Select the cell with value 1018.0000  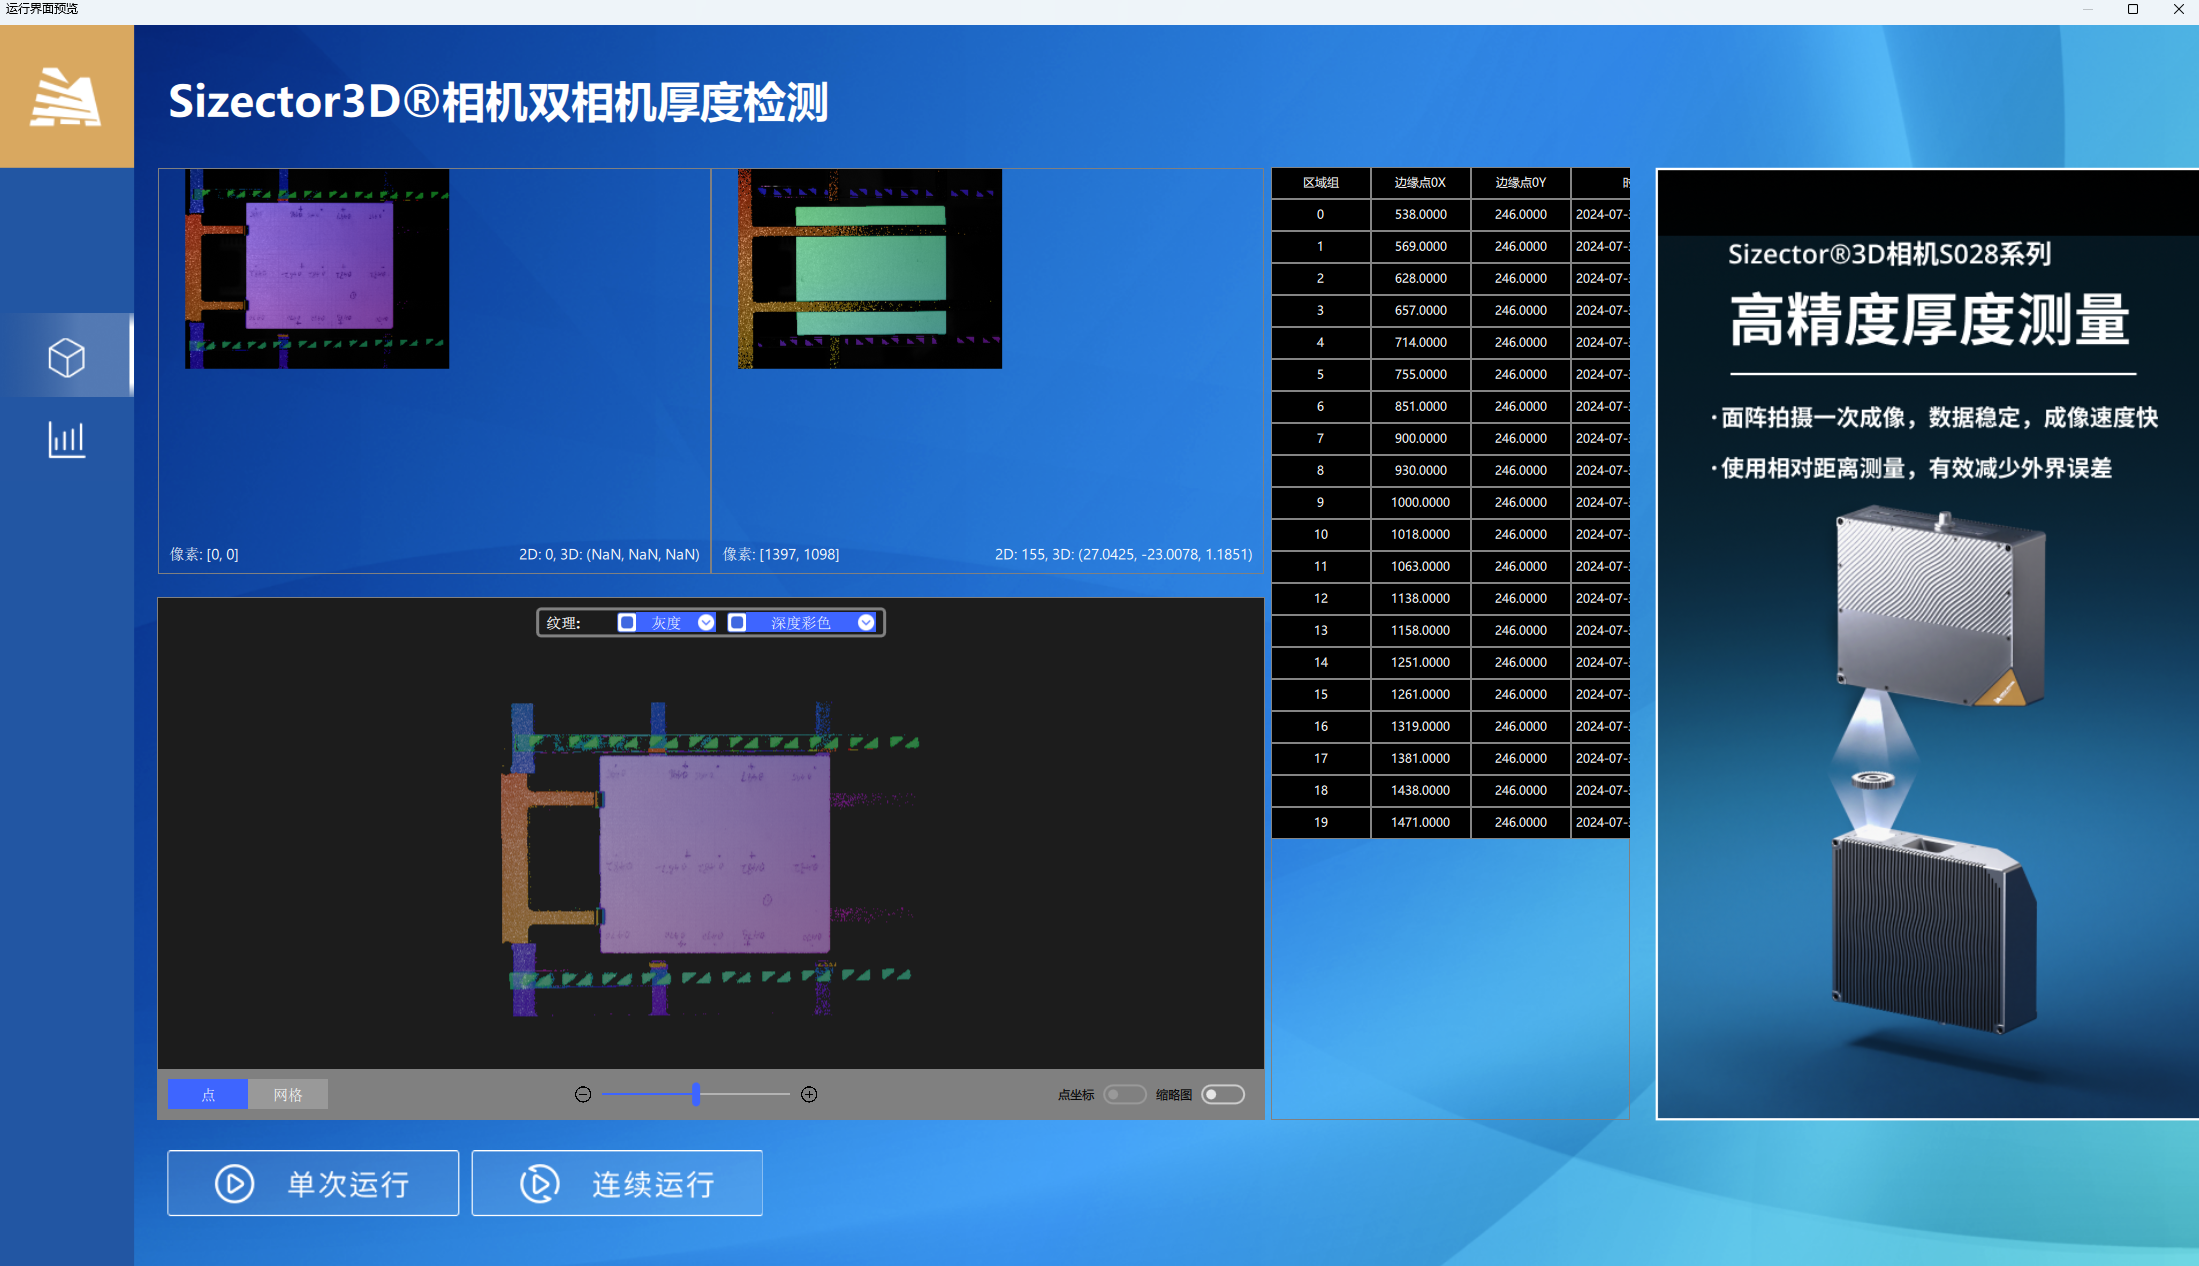point(1420,535)
